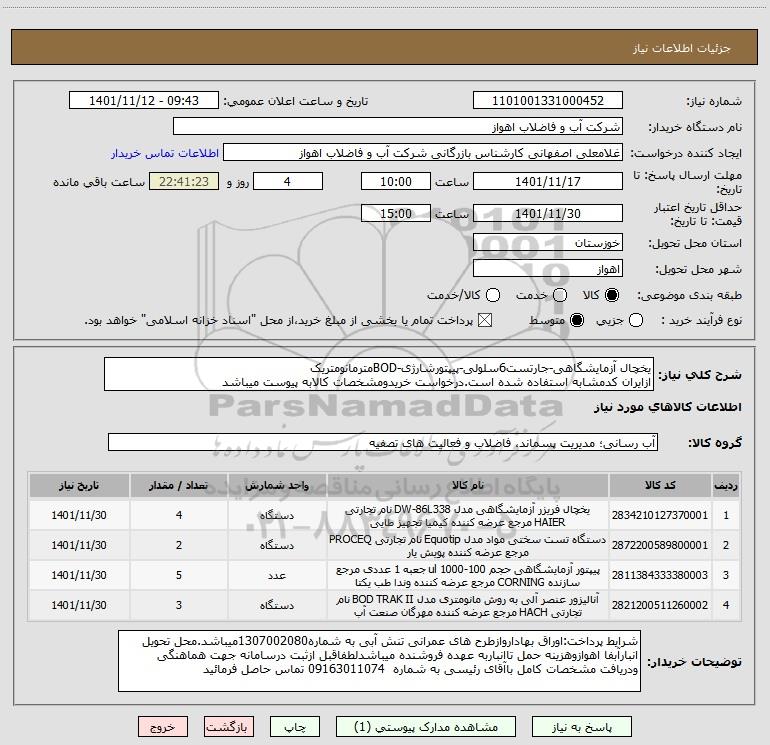Click the price validity date field under 'حداقل تاریخ اعتبار قیمت'
Screen dimensions: 770x745
pos(548,213)
